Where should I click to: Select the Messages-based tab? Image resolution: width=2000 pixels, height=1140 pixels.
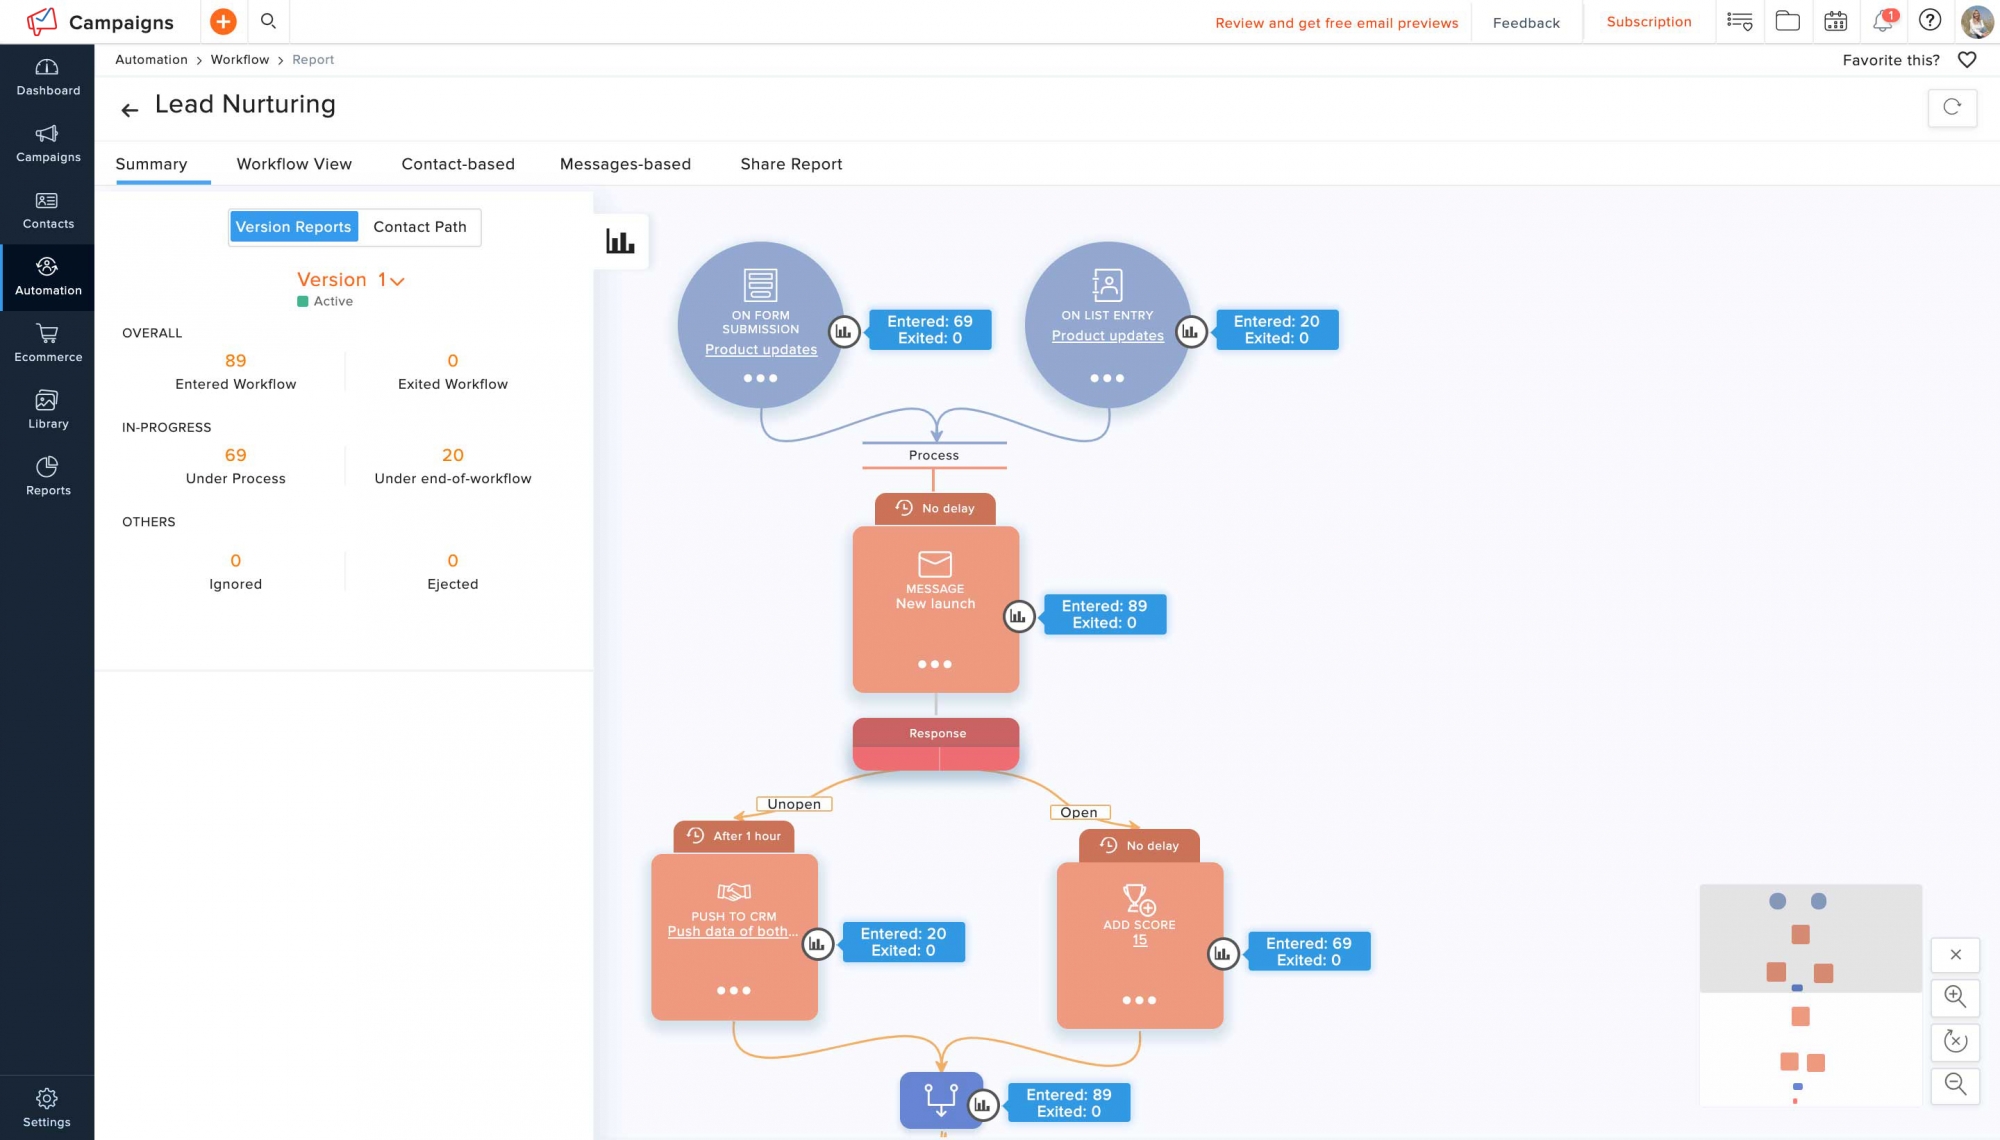(x=625, y=163)
